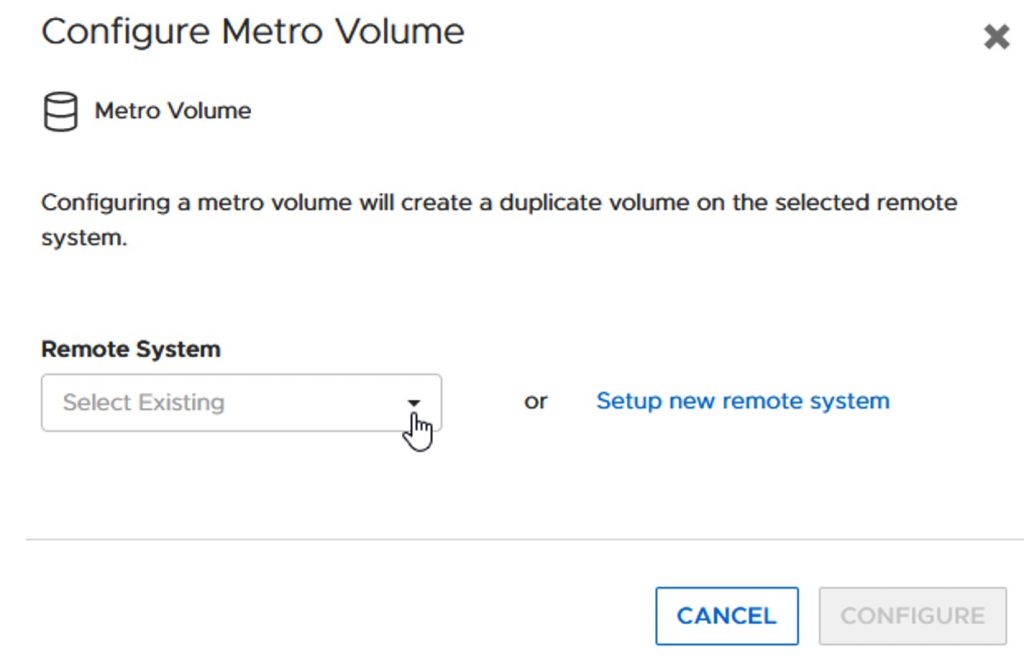
Task: Click the Metro Volume cylinder icon
Action: click(61, 112)
